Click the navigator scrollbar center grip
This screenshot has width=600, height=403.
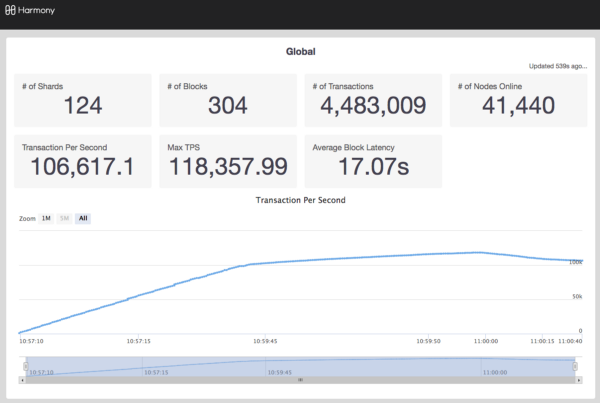(298, 380)
